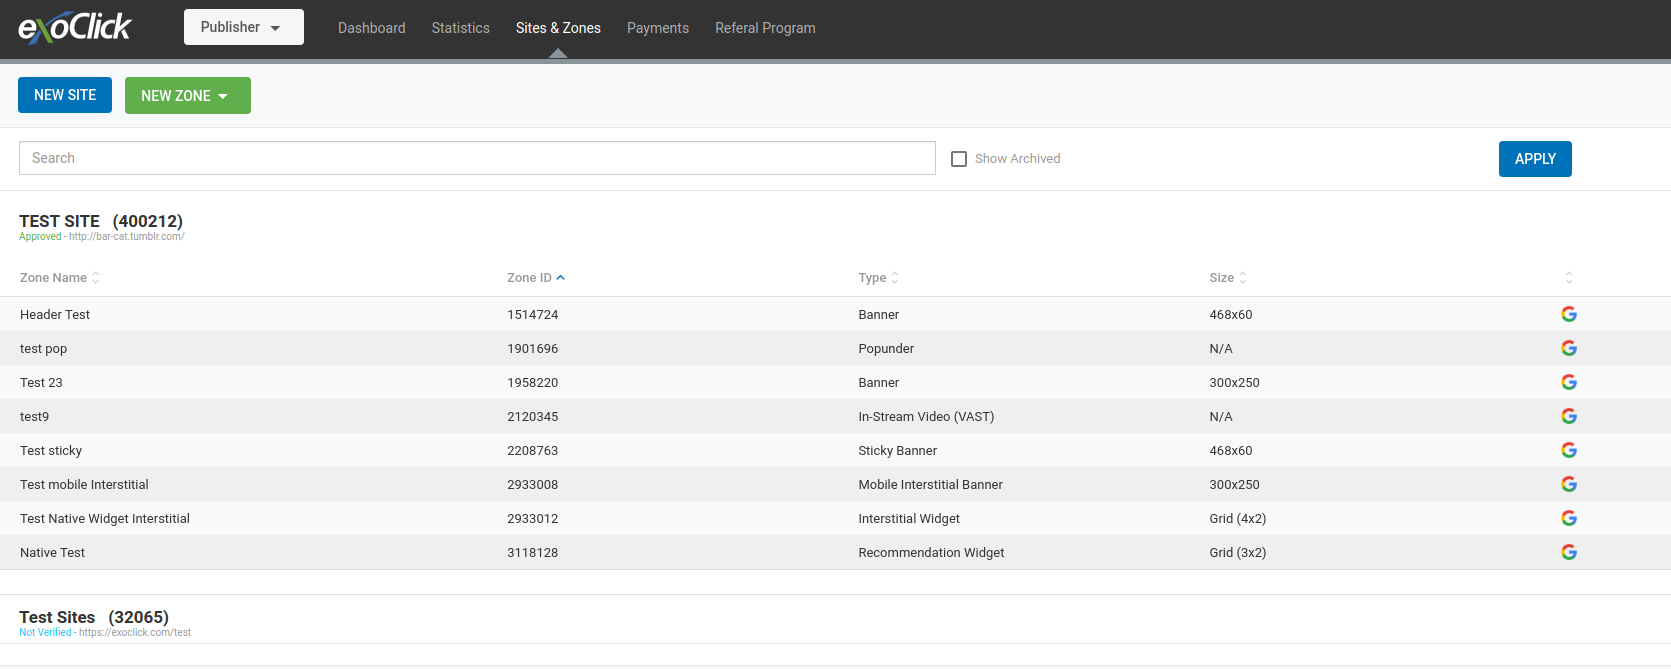1671x669 pixels.
Task: Click Google icon for Test mobile Interstitial
Action: (1568, 484)
